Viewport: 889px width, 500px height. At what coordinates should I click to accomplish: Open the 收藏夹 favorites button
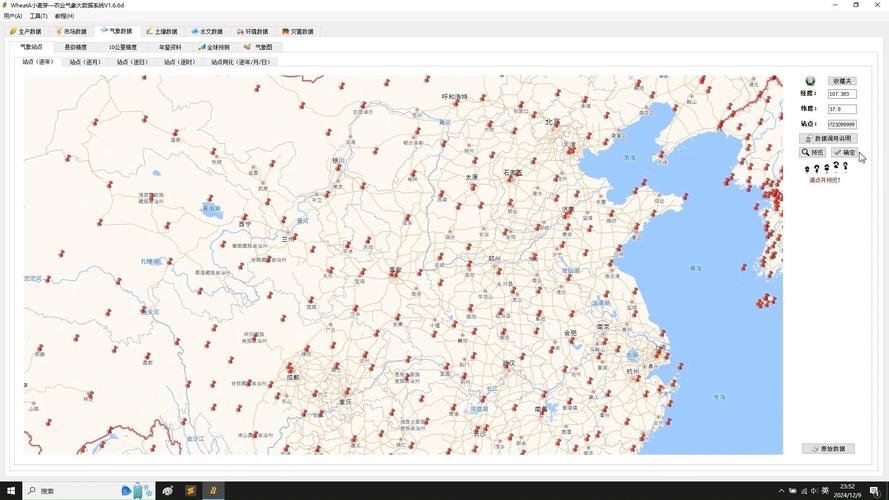click(842, 81)
